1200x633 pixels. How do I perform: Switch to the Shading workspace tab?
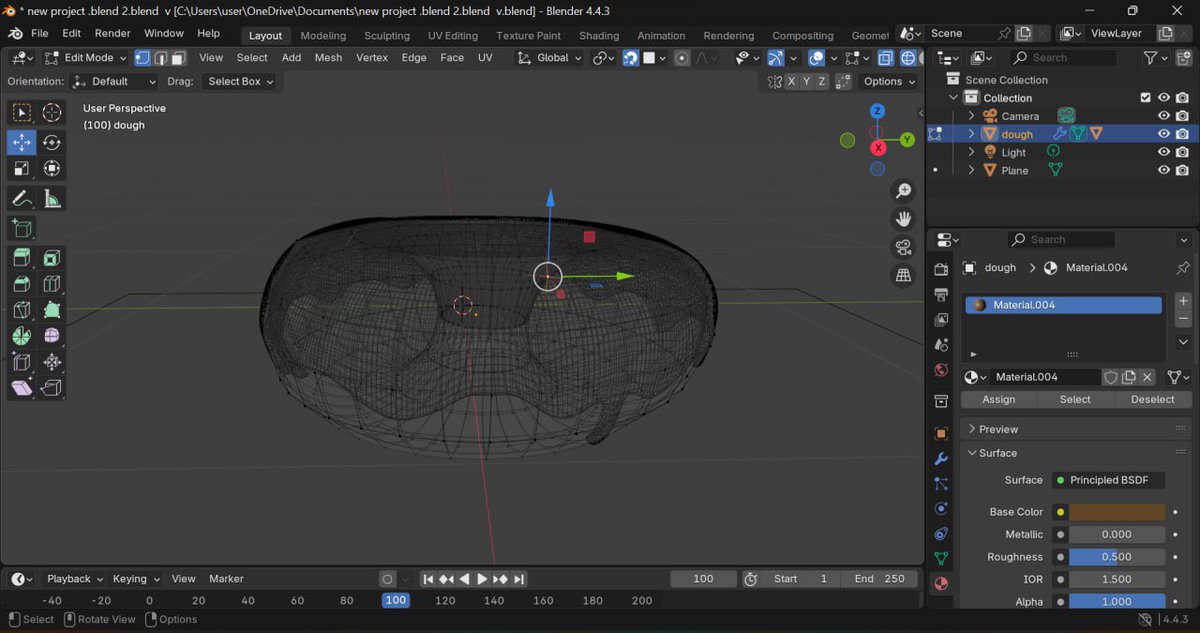point(598,35)
